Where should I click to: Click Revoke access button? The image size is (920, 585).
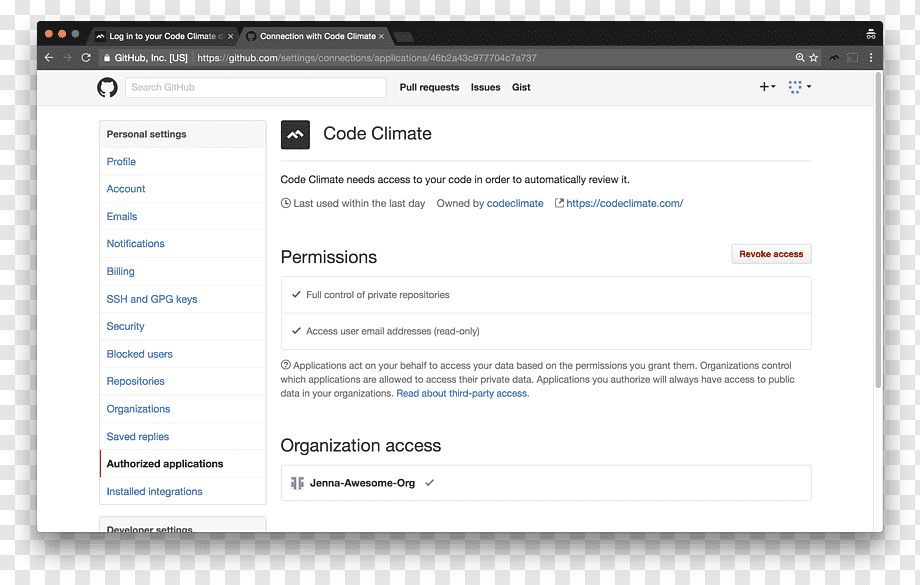click(x=771, y=254)
